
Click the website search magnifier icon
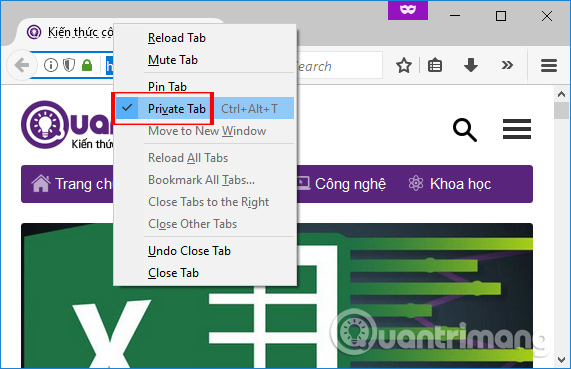[x=465, y=130]
